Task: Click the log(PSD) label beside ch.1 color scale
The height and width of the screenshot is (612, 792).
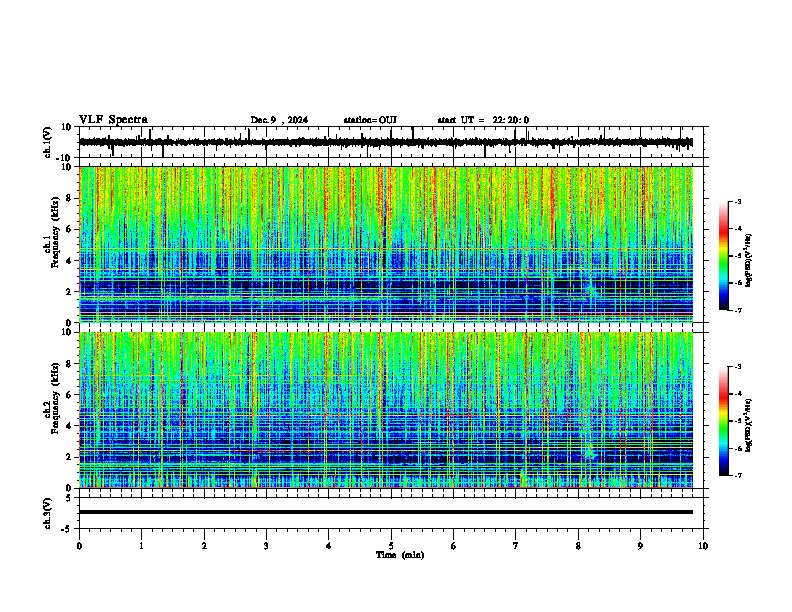Action: point(749,260)
